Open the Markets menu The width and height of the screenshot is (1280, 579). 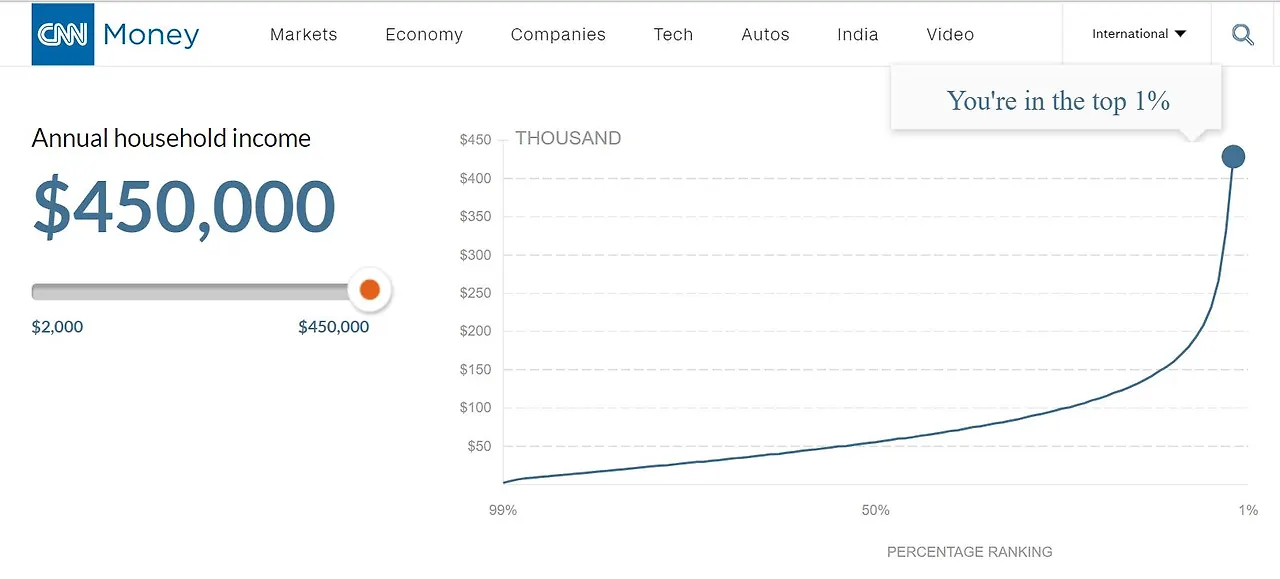[303, 35]
